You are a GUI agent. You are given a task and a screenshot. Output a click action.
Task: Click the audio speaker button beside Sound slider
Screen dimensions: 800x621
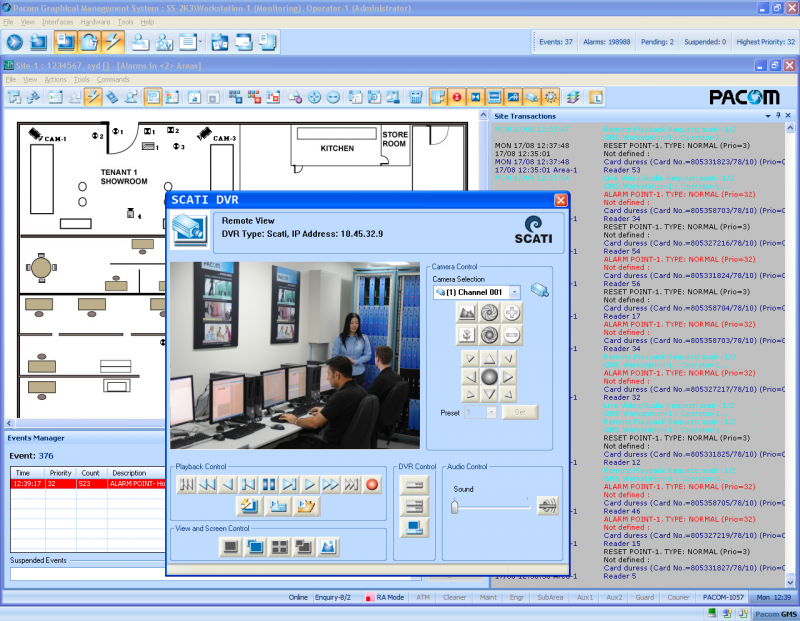547,506
